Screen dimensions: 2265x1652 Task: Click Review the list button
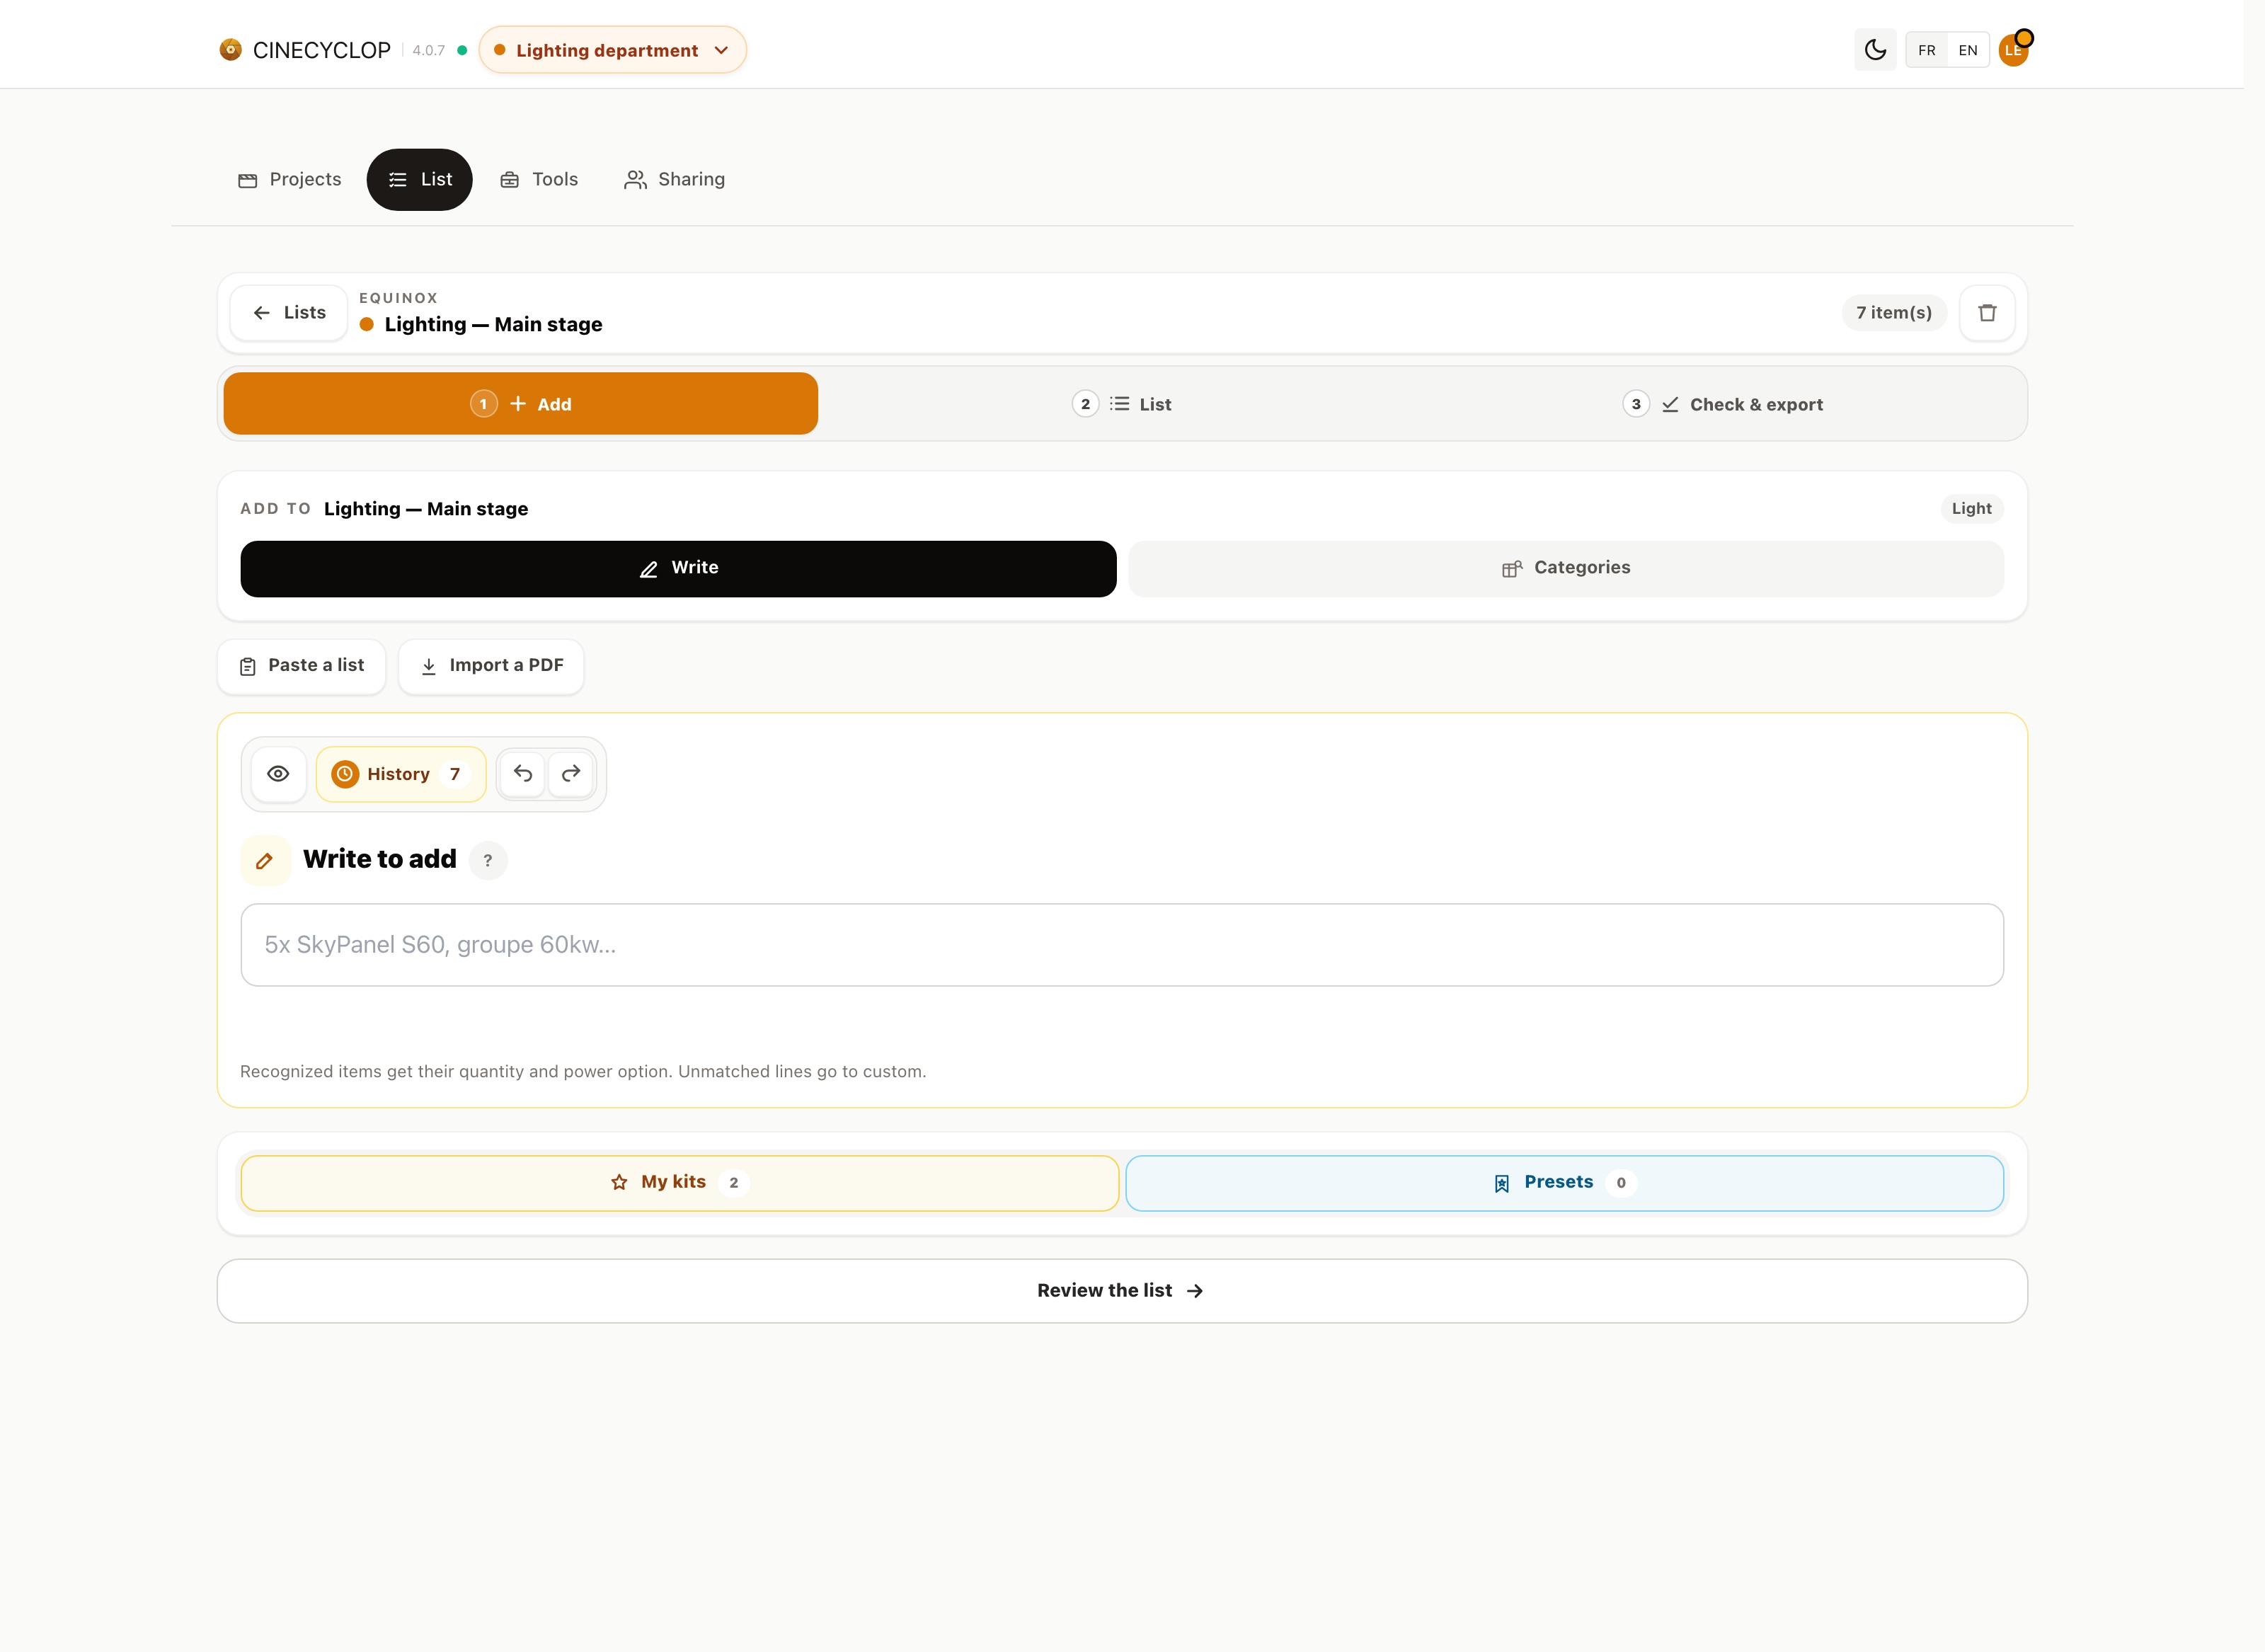tap(1122, 1291)
